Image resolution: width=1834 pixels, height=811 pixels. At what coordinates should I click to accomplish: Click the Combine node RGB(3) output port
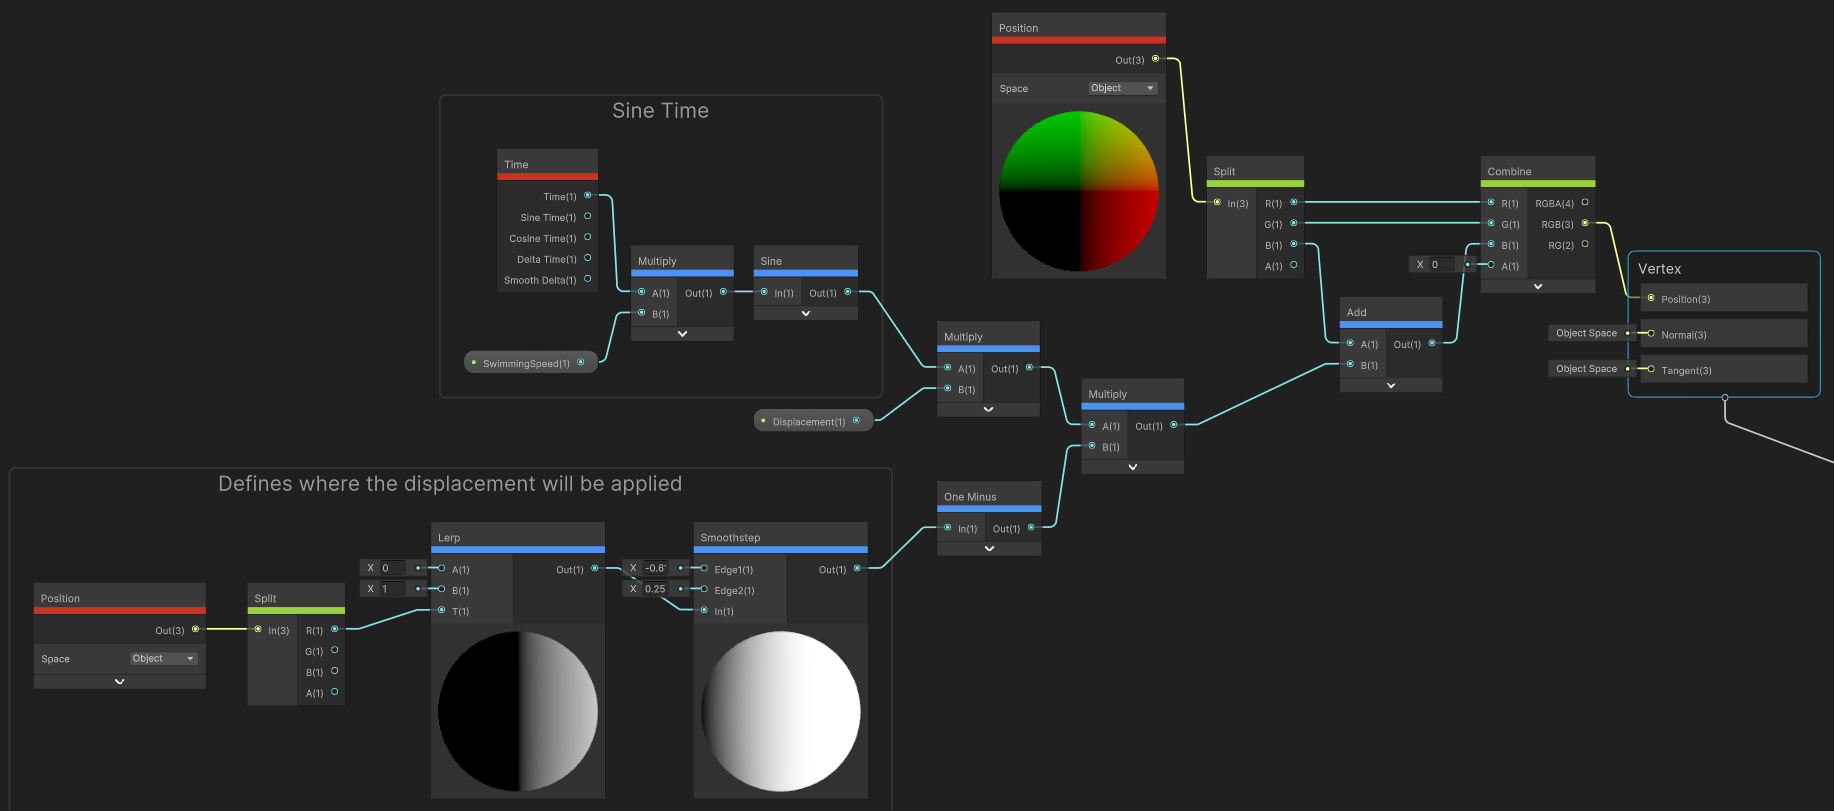click(1585, 223)
